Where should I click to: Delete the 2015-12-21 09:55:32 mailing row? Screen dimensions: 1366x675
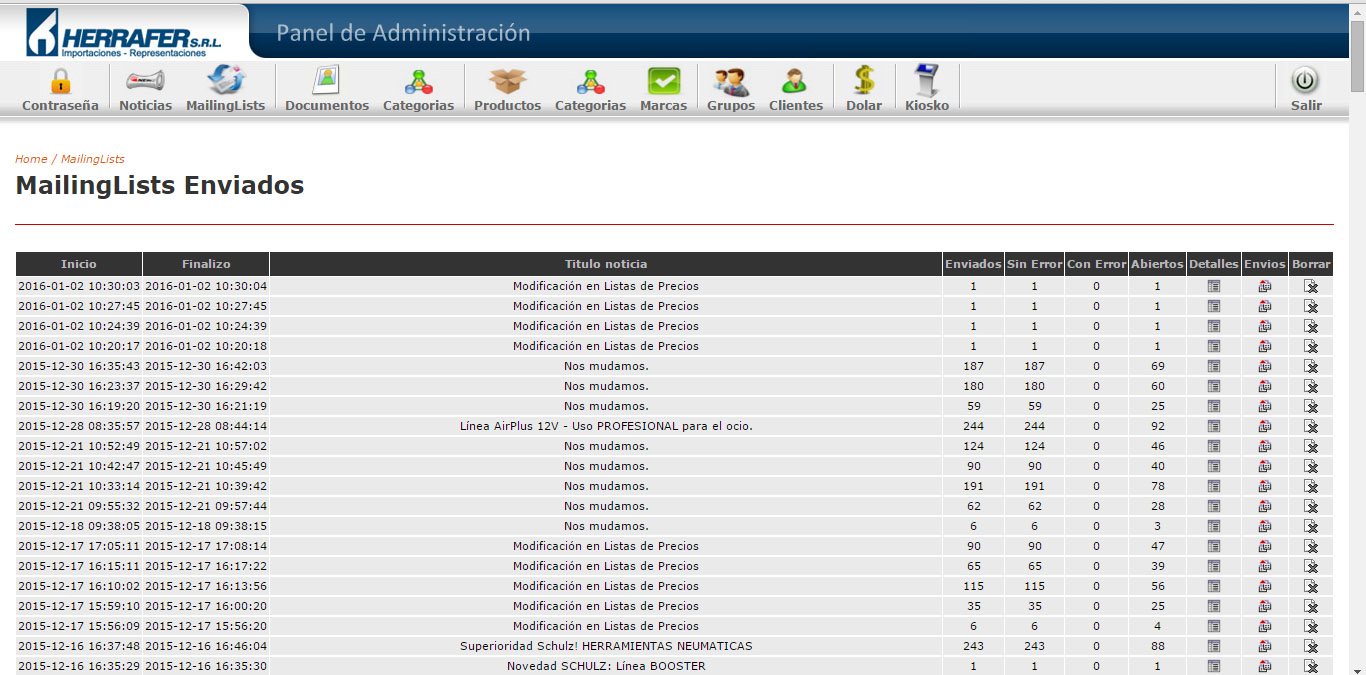point(1311,506)
